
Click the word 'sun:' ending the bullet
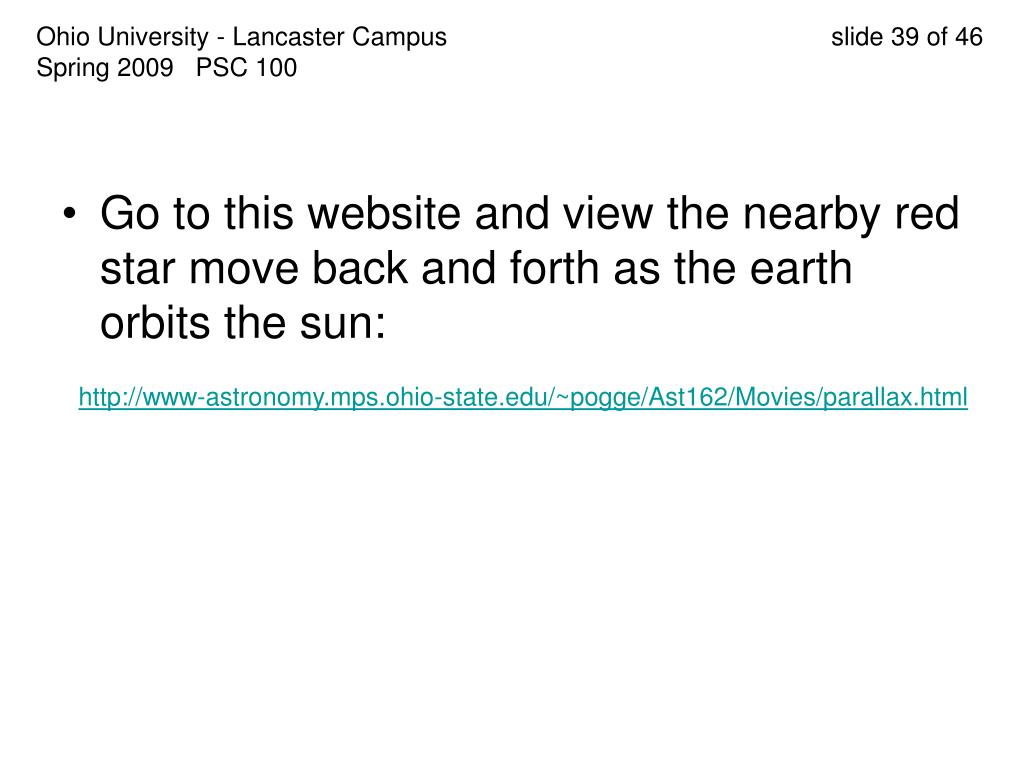point(343,323)
